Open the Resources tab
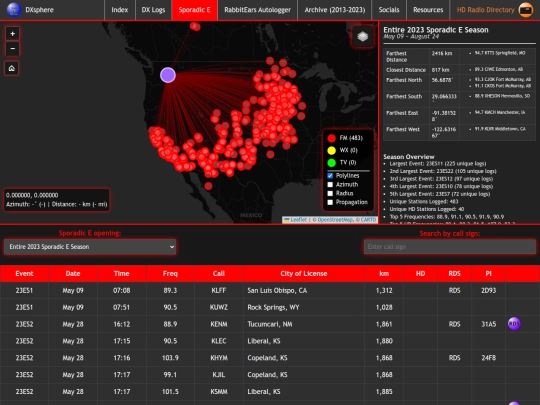The image size is (540, 405). [428, 10]
